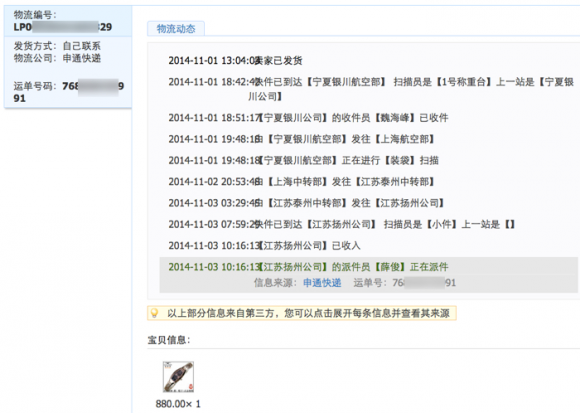Expand the 宁夏银川航空部 arrival entry
Viewport: 580px width, 413px height.
[371, 89]
